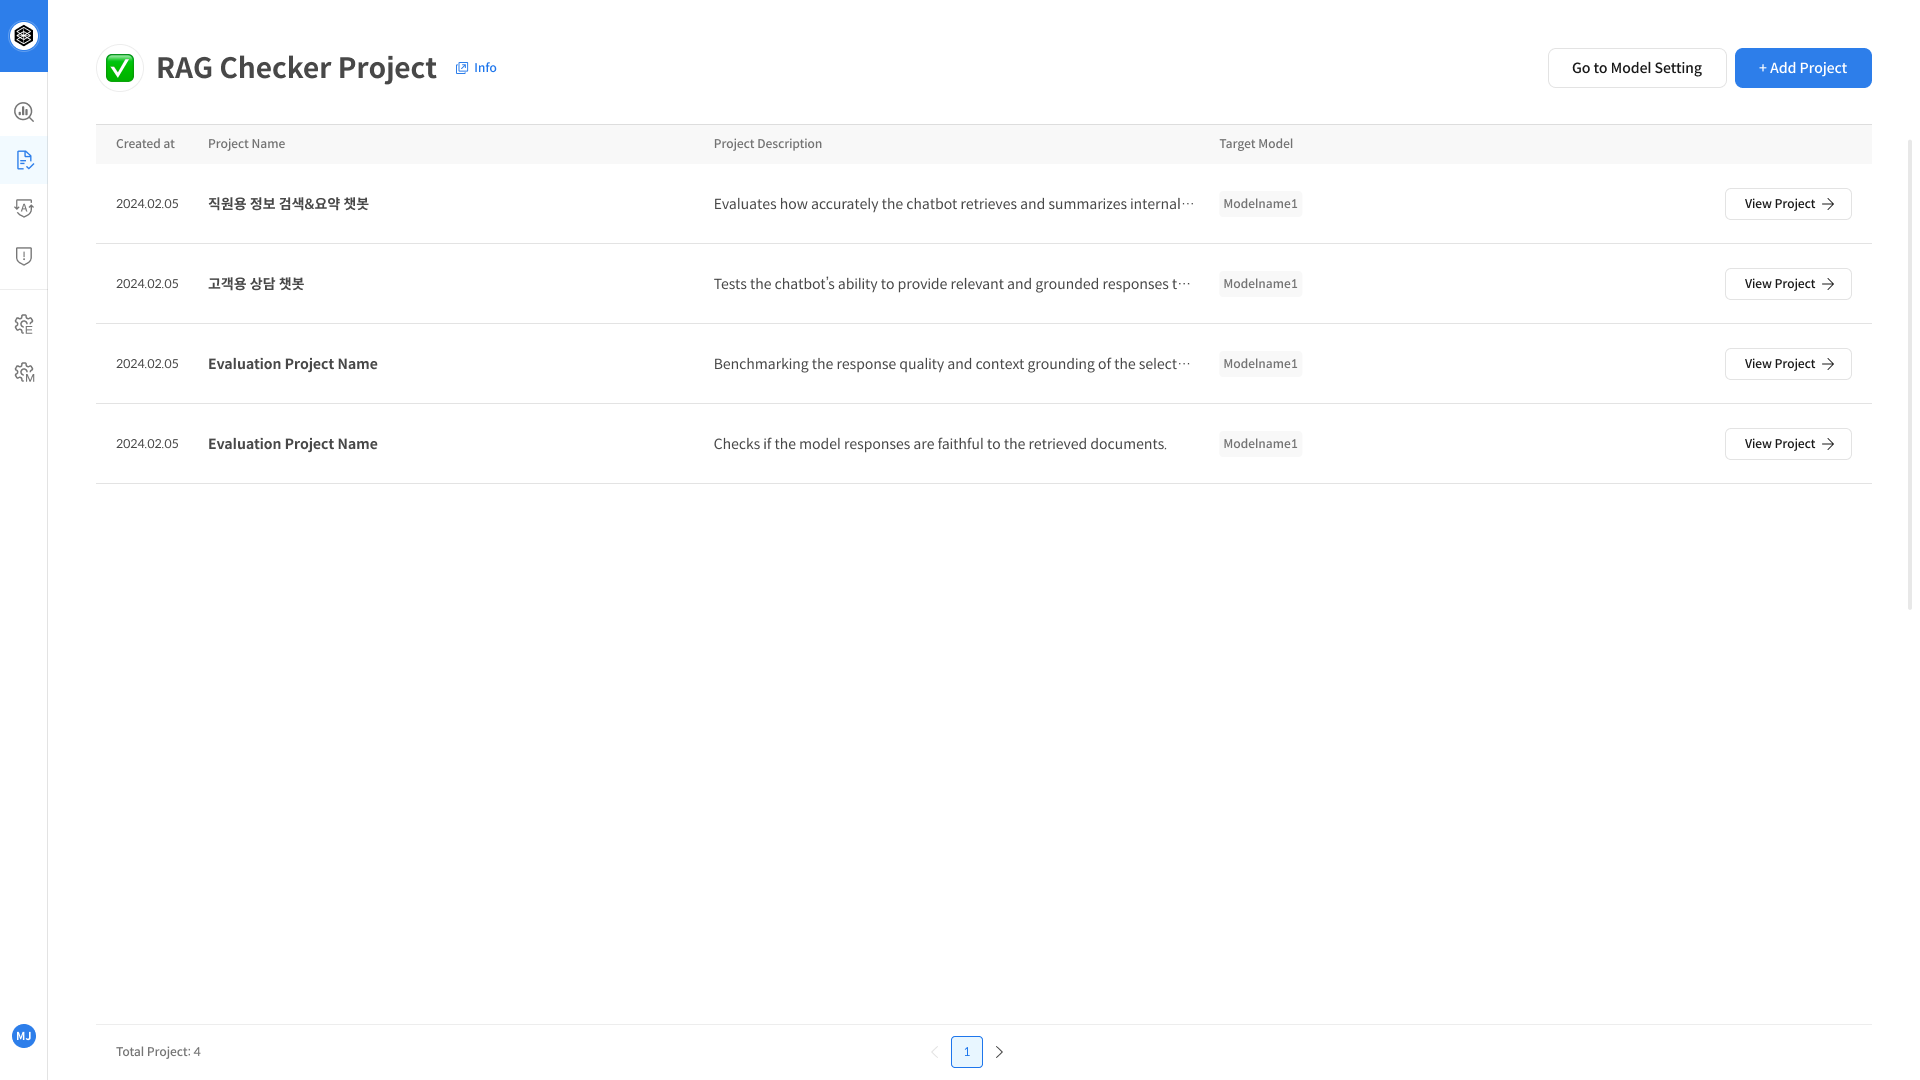This screenshot has width=1920, height=1080.
Task: View project 고객용 상담 챗봇
Action: pyautogui.click(x=1788, y=284)
